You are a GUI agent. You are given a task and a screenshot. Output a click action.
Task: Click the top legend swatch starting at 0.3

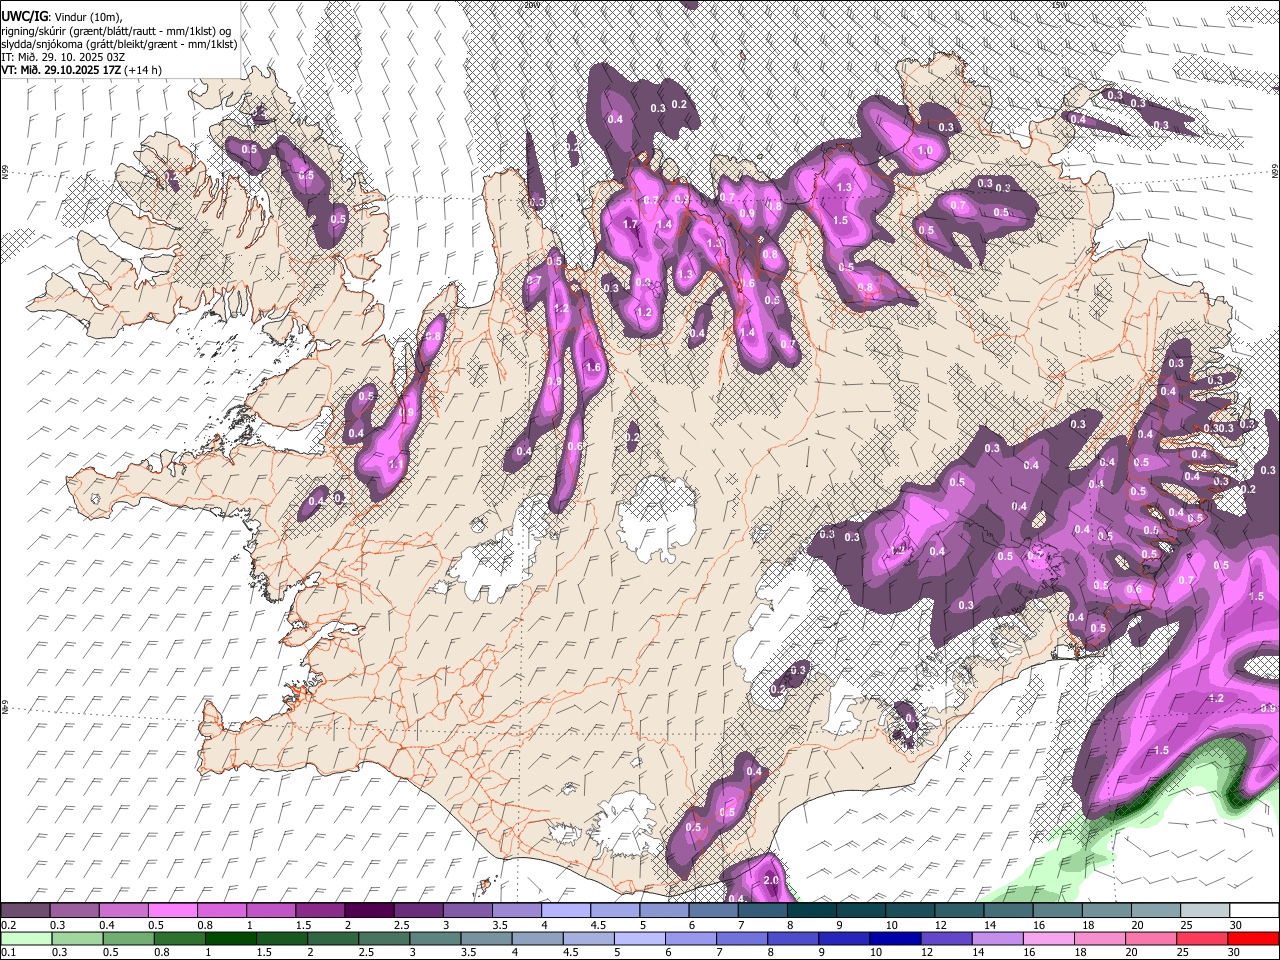click(x=74, y=910)
